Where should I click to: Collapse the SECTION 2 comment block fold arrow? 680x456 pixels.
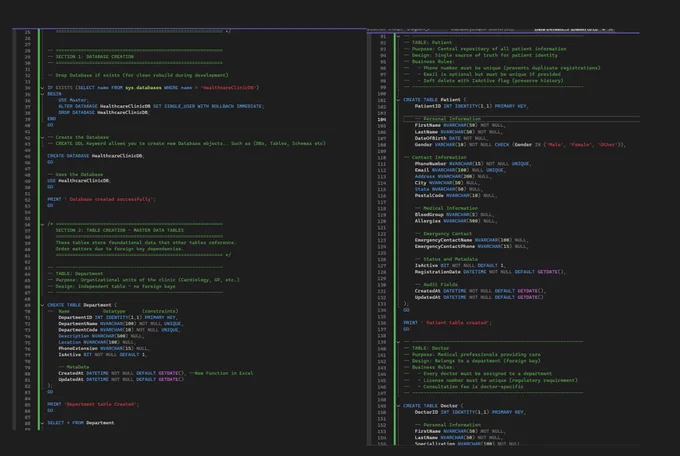coord(42,224)
